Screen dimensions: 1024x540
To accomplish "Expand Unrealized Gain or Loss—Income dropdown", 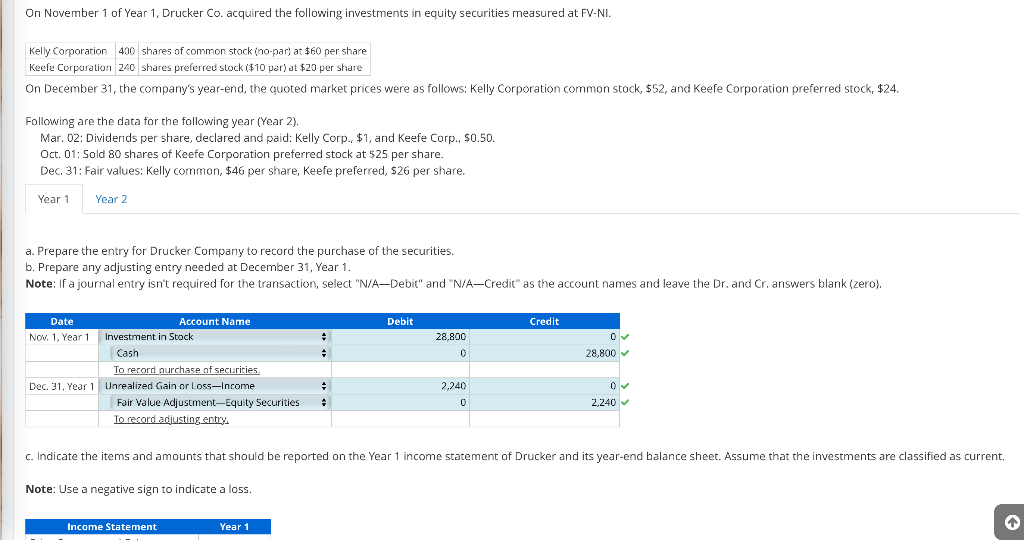I will [x=215, y=386].
